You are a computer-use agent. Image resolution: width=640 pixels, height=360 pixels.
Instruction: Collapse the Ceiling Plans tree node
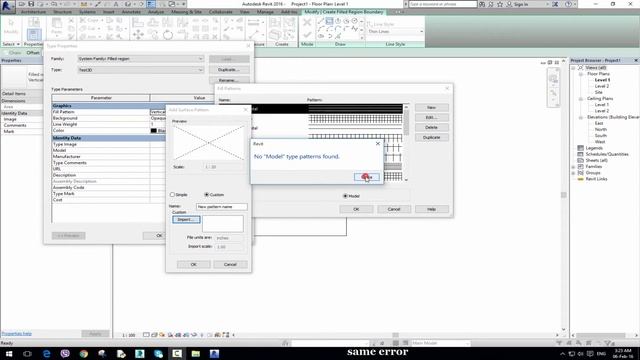(x=580, y=99)
